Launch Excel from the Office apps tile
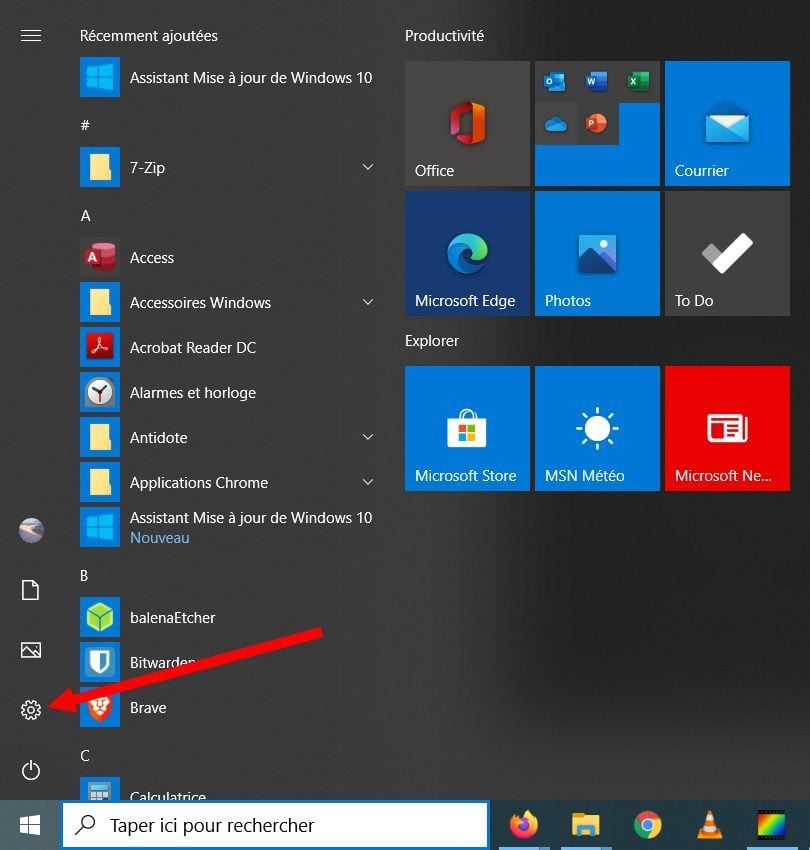This screenshot has width=810, height=850. [639, 82]
